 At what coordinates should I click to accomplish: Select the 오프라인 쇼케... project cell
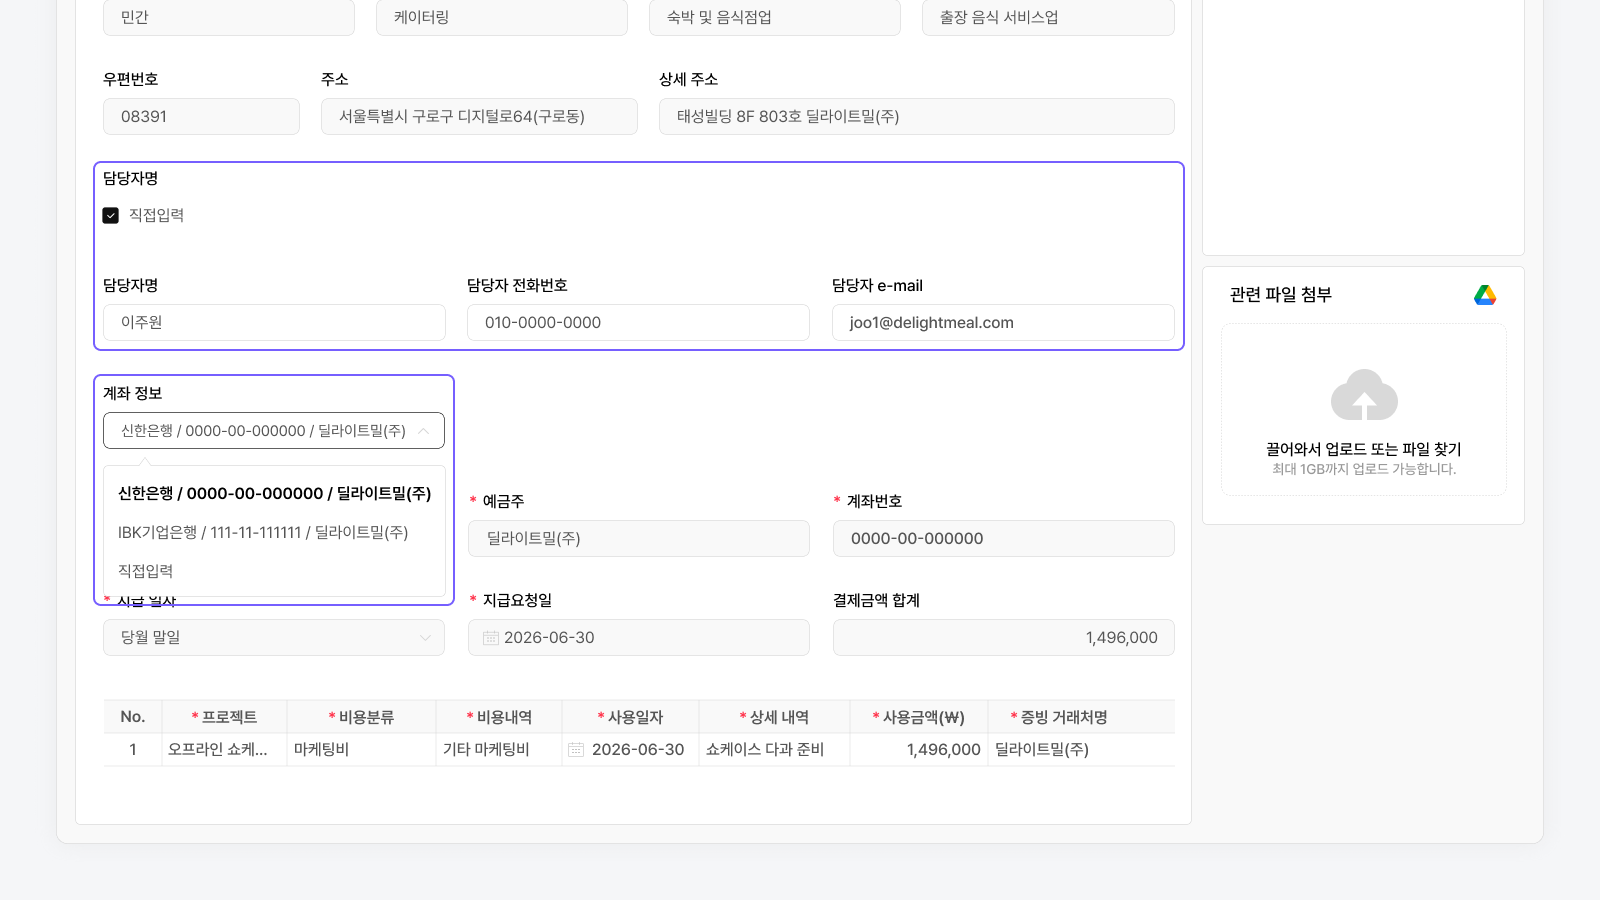click(224, 750)
